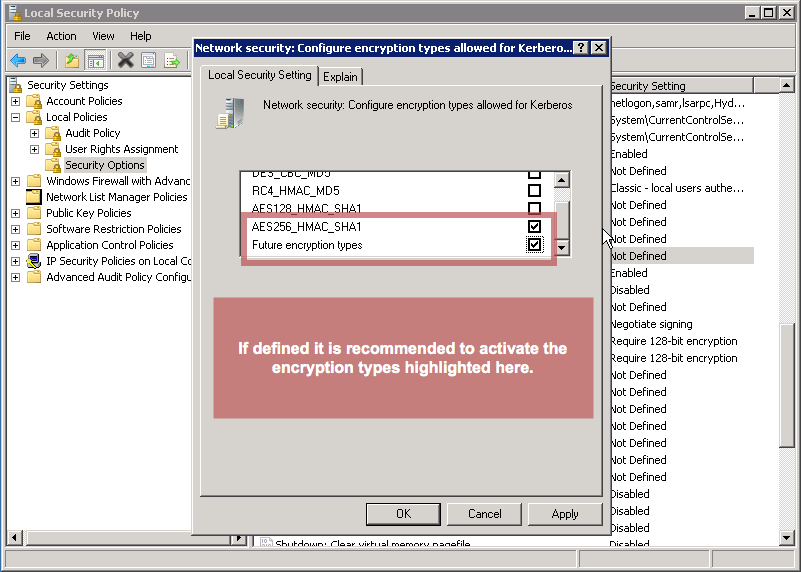Check the RC4_HMAC_MD5 checkbox
801x572 pixels.
coord(534,190)
